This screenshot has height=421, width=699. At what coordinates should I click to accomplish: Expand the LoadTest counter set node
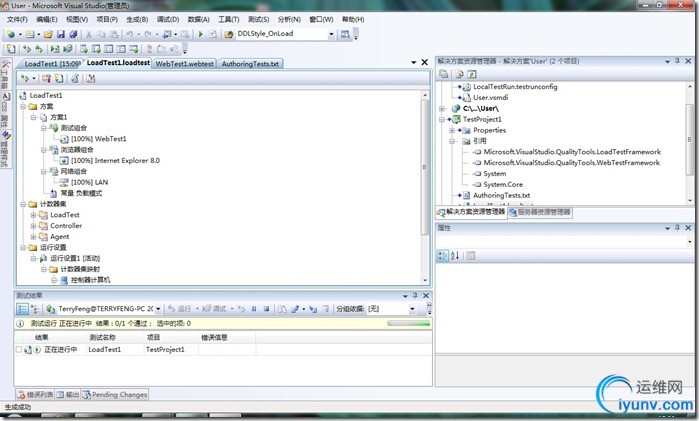click(33, 215)
